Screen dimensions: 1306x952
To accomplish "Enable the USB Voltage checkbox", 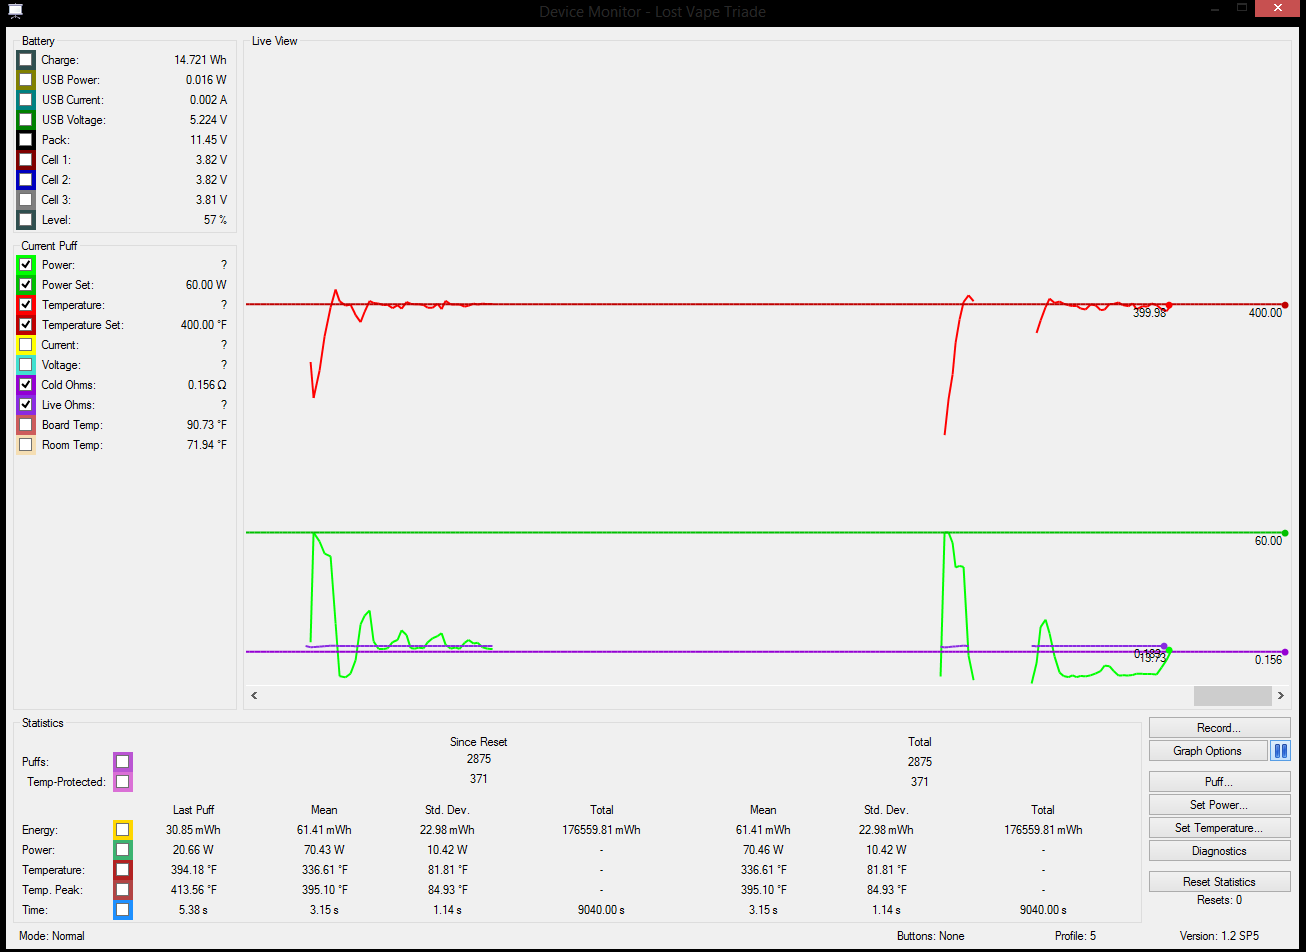I will click(26, 120).
